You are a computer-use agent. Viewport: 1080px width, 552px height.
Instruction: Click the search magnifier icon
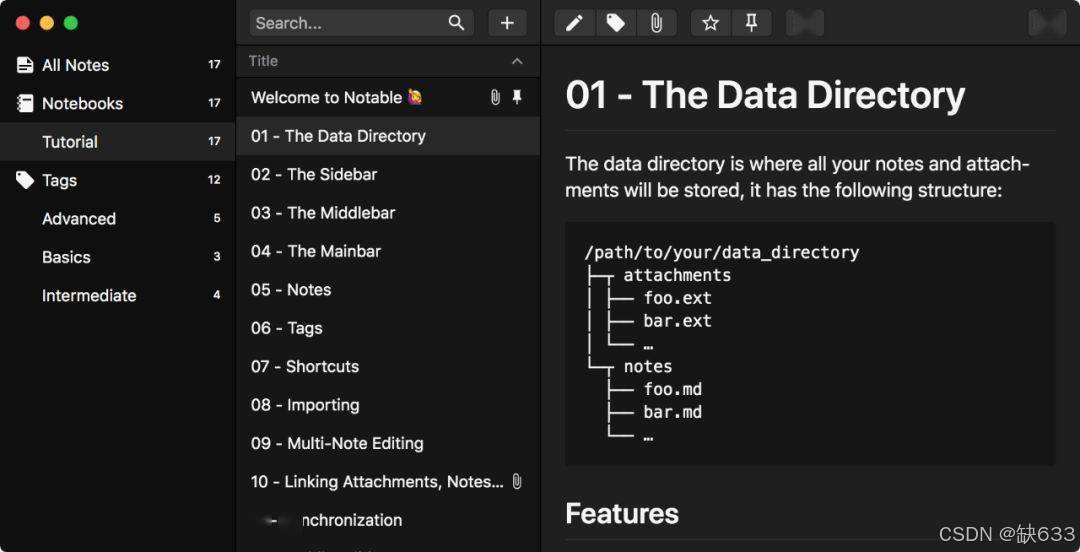[x=456, y=23]
